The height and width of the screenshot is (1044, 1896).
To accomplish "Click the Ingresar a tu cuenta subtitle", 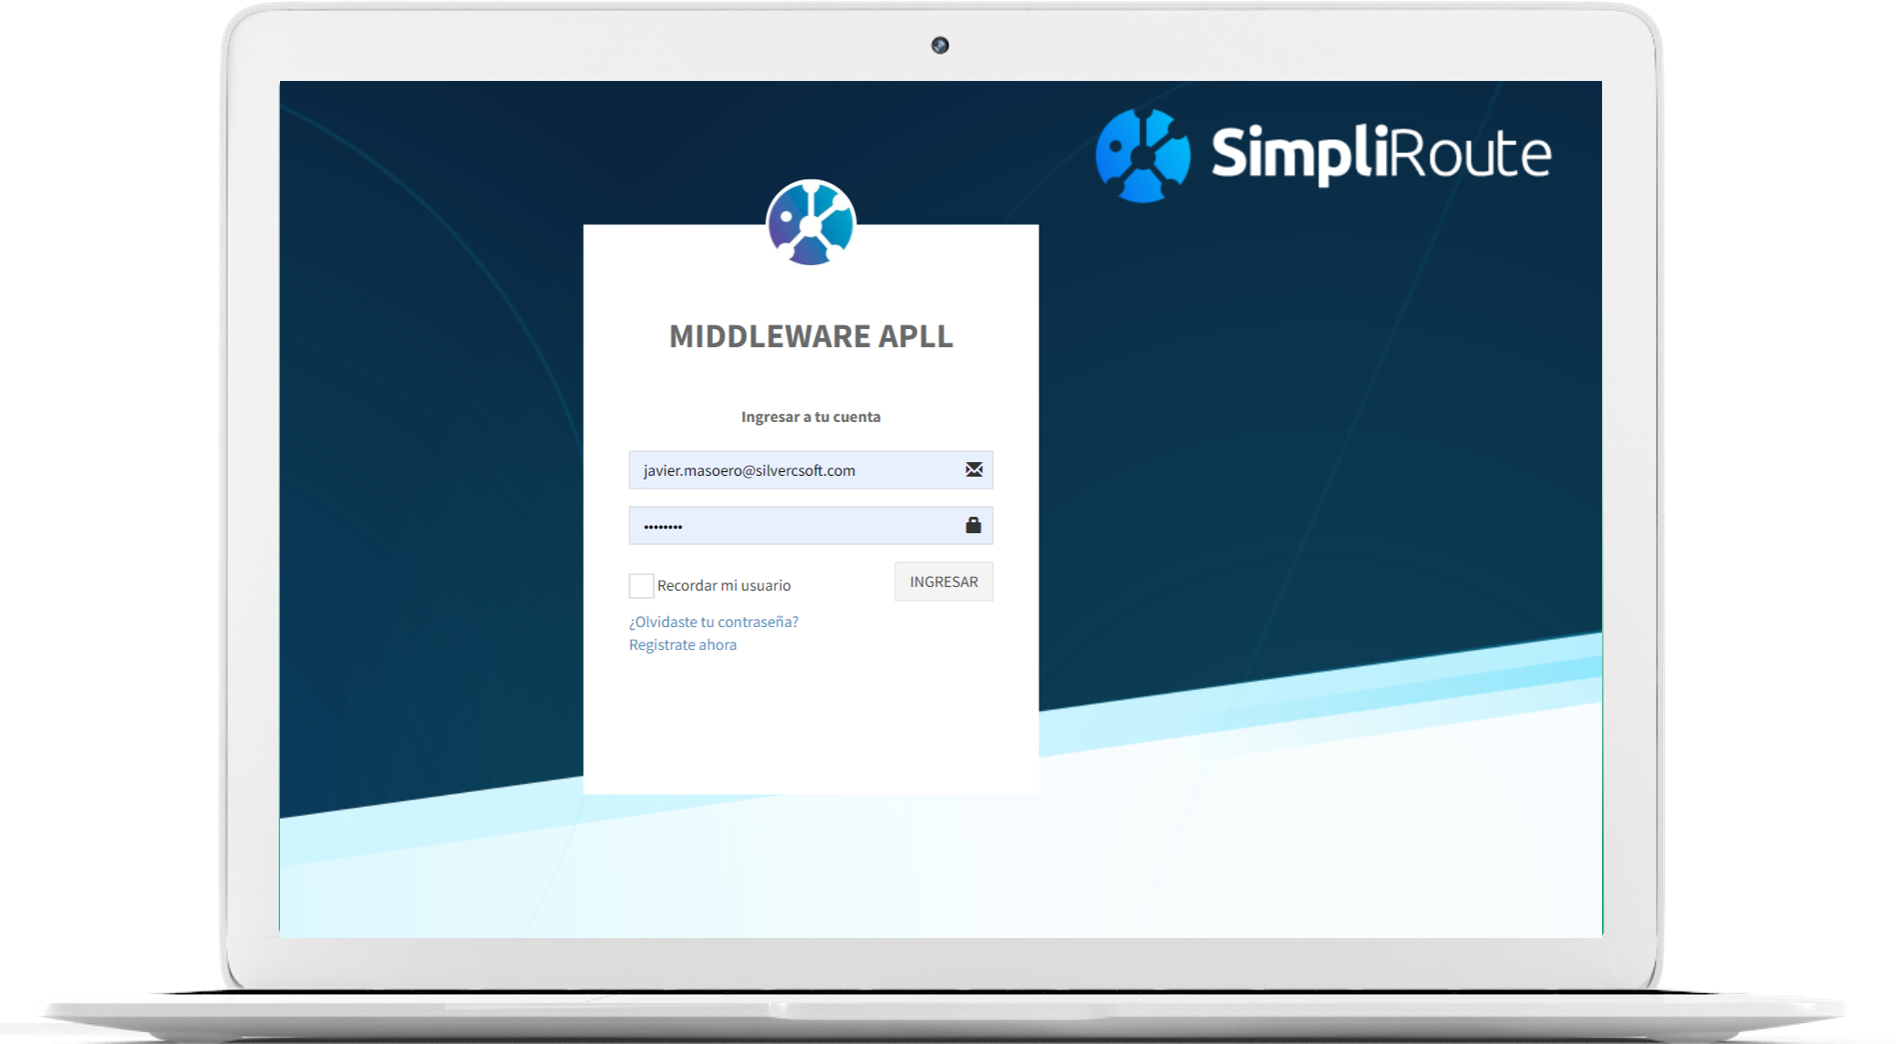I will click(x=810, y=417).
